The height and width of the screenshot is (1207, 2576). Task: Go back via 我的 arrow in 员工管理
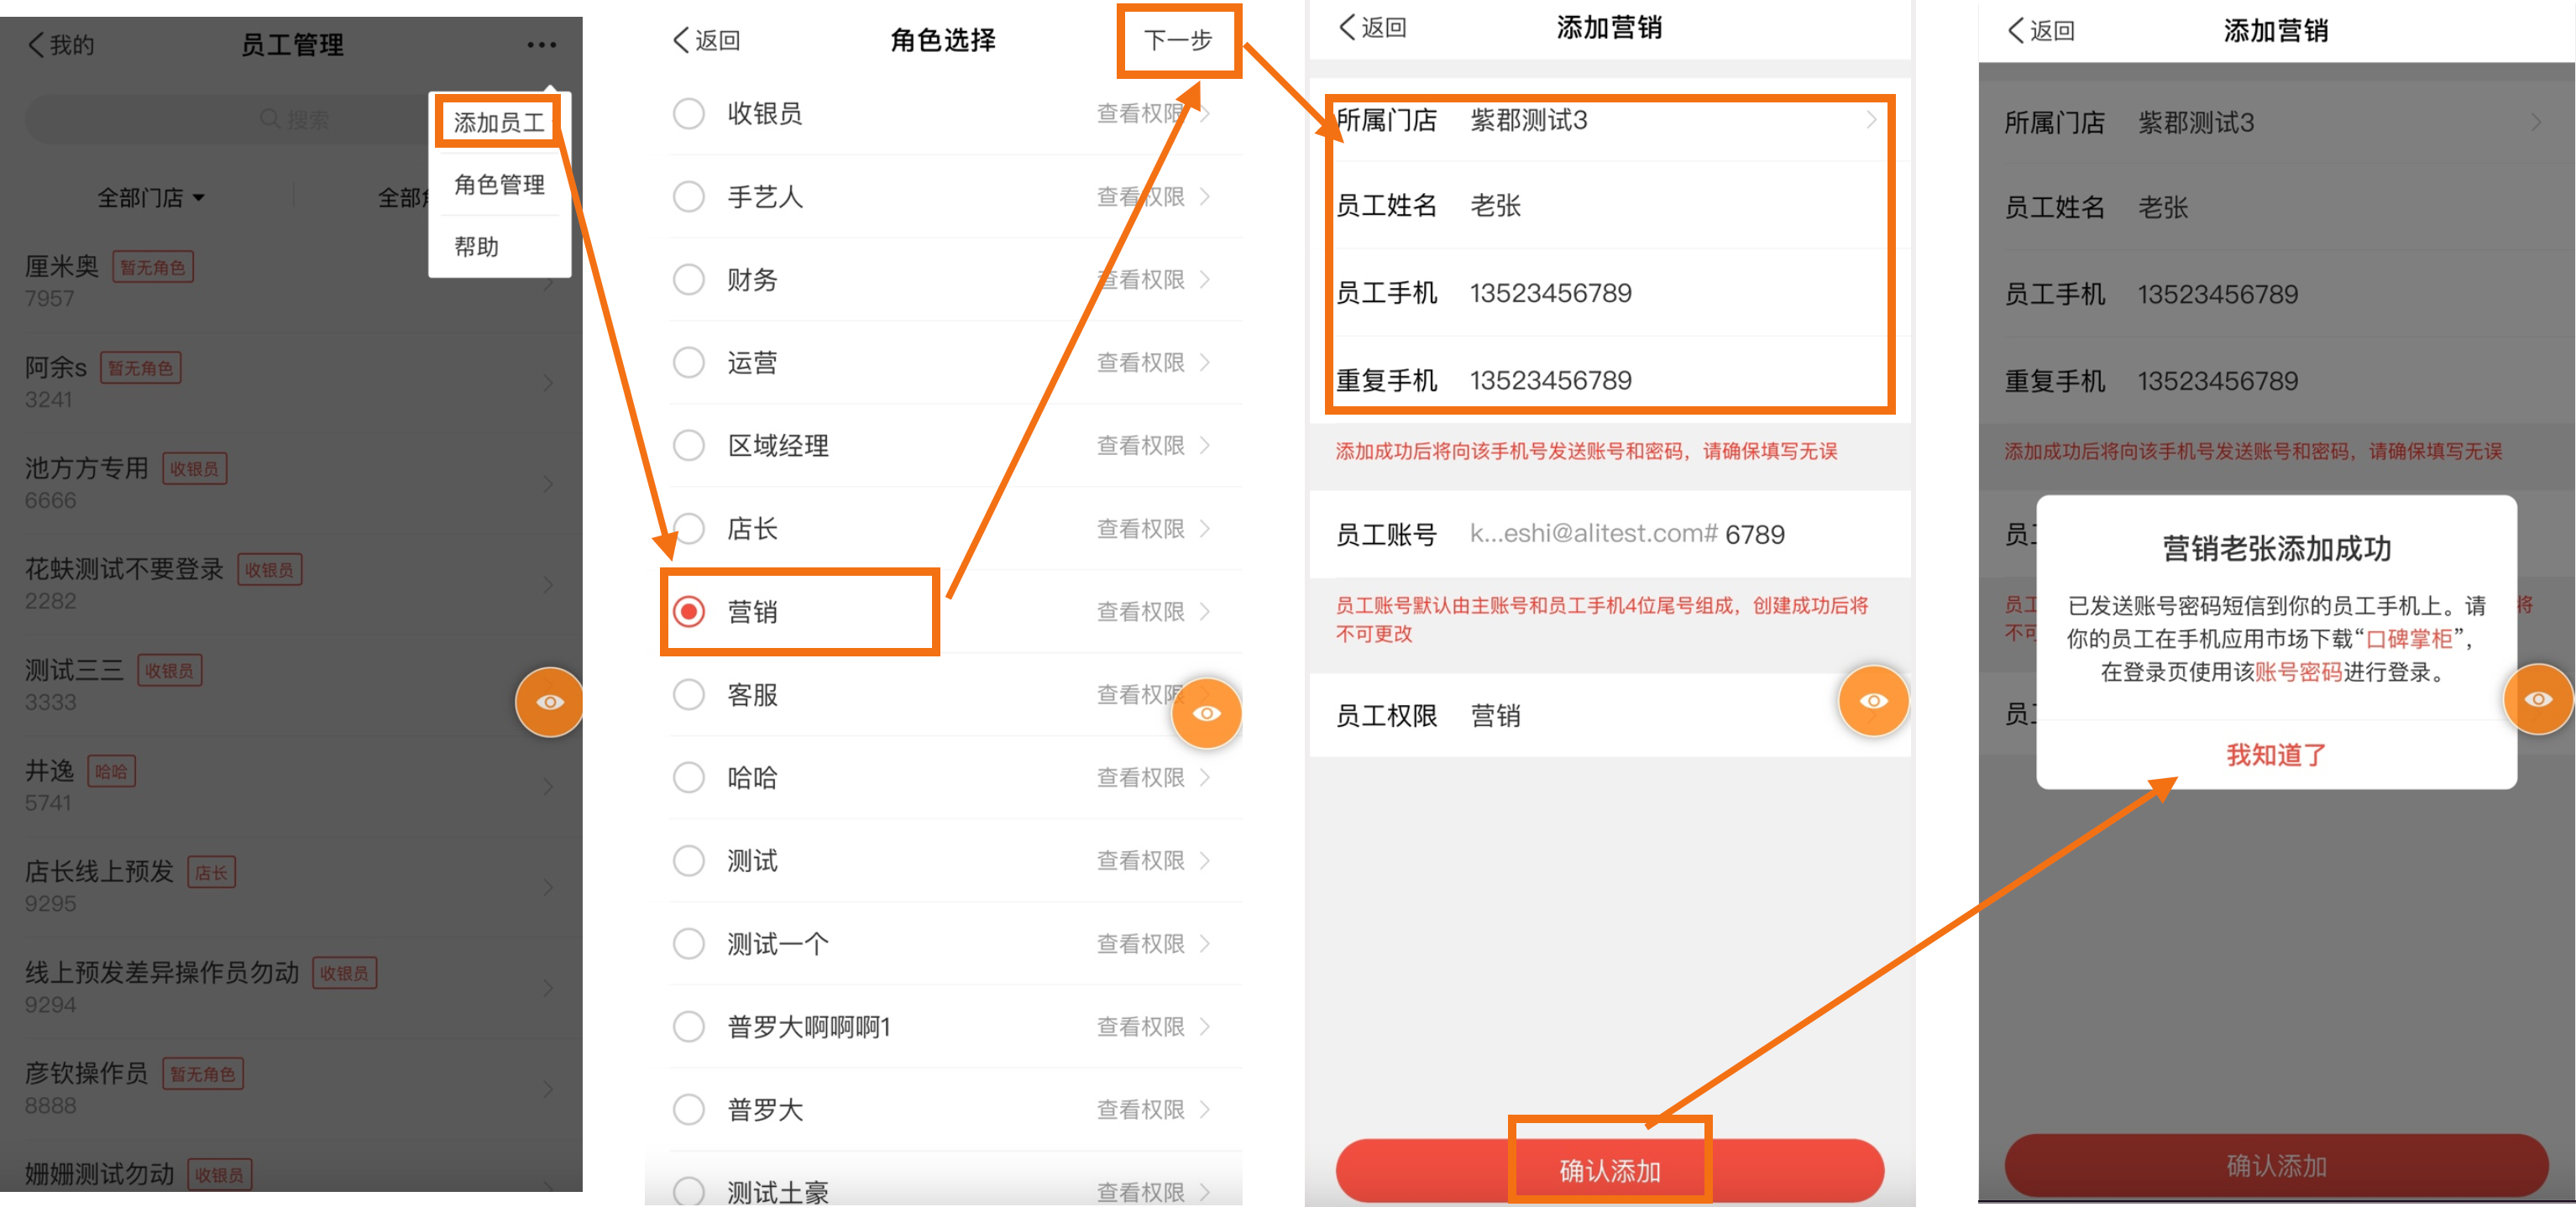[60, 45]
